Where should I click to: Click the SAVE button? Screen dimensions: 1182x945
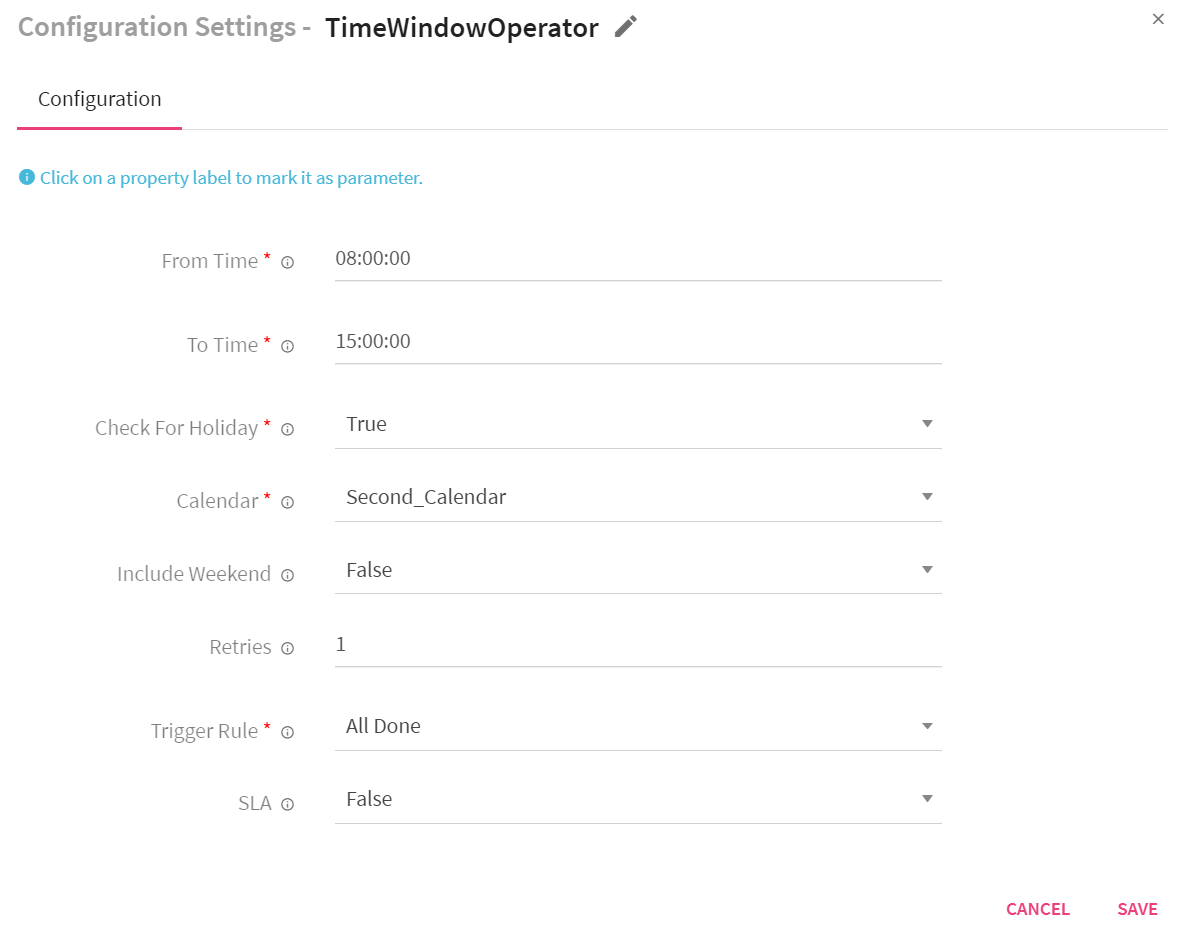pos(1137,909)
